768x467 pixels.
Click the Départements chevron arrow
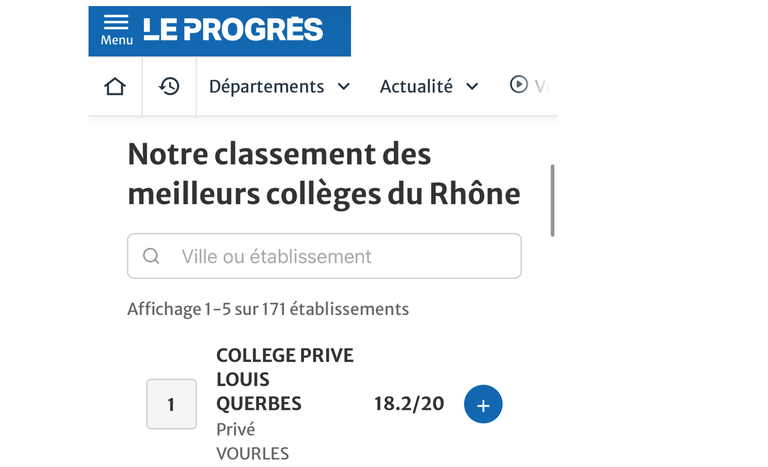click(x=344, y=87)
